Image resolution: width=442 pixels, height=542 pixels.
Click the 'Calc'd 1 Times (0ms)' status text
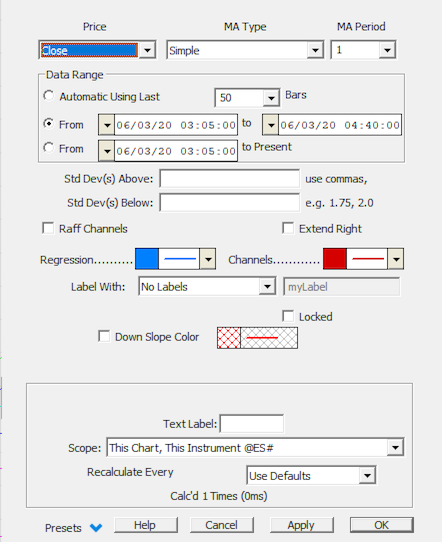pyautogui.click(x=219, y=496)
